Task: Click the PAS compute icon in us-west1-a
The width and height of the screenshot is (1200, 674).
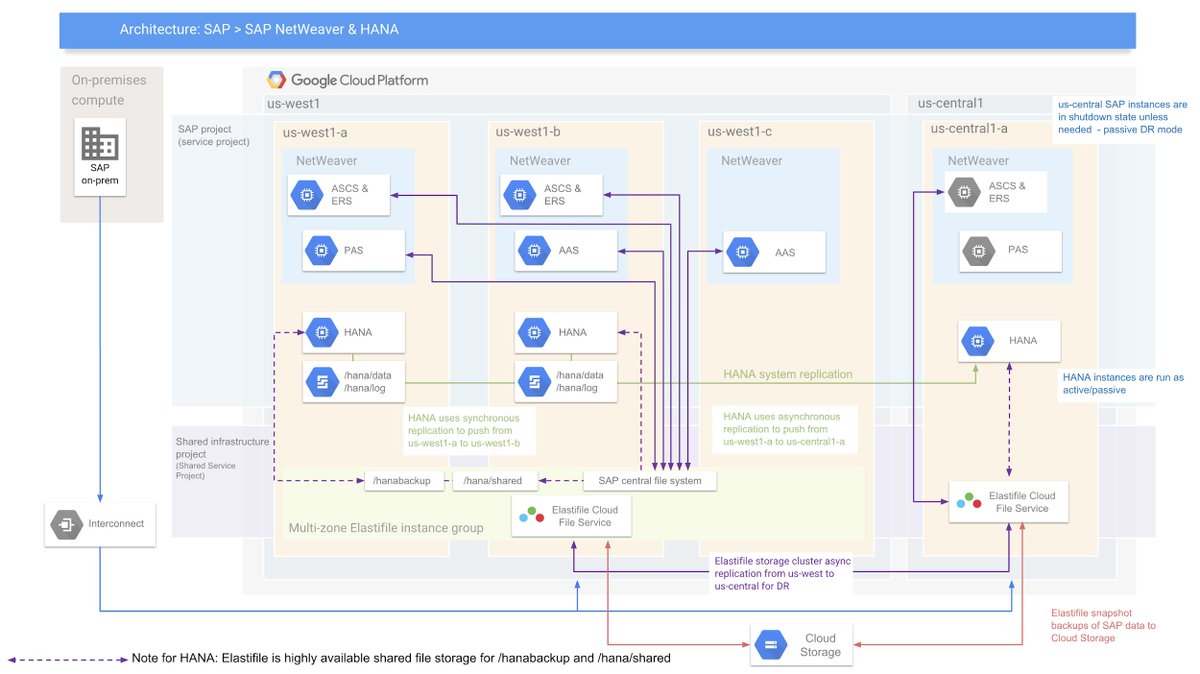Action: pyautogui.click(x=321, y=249)
